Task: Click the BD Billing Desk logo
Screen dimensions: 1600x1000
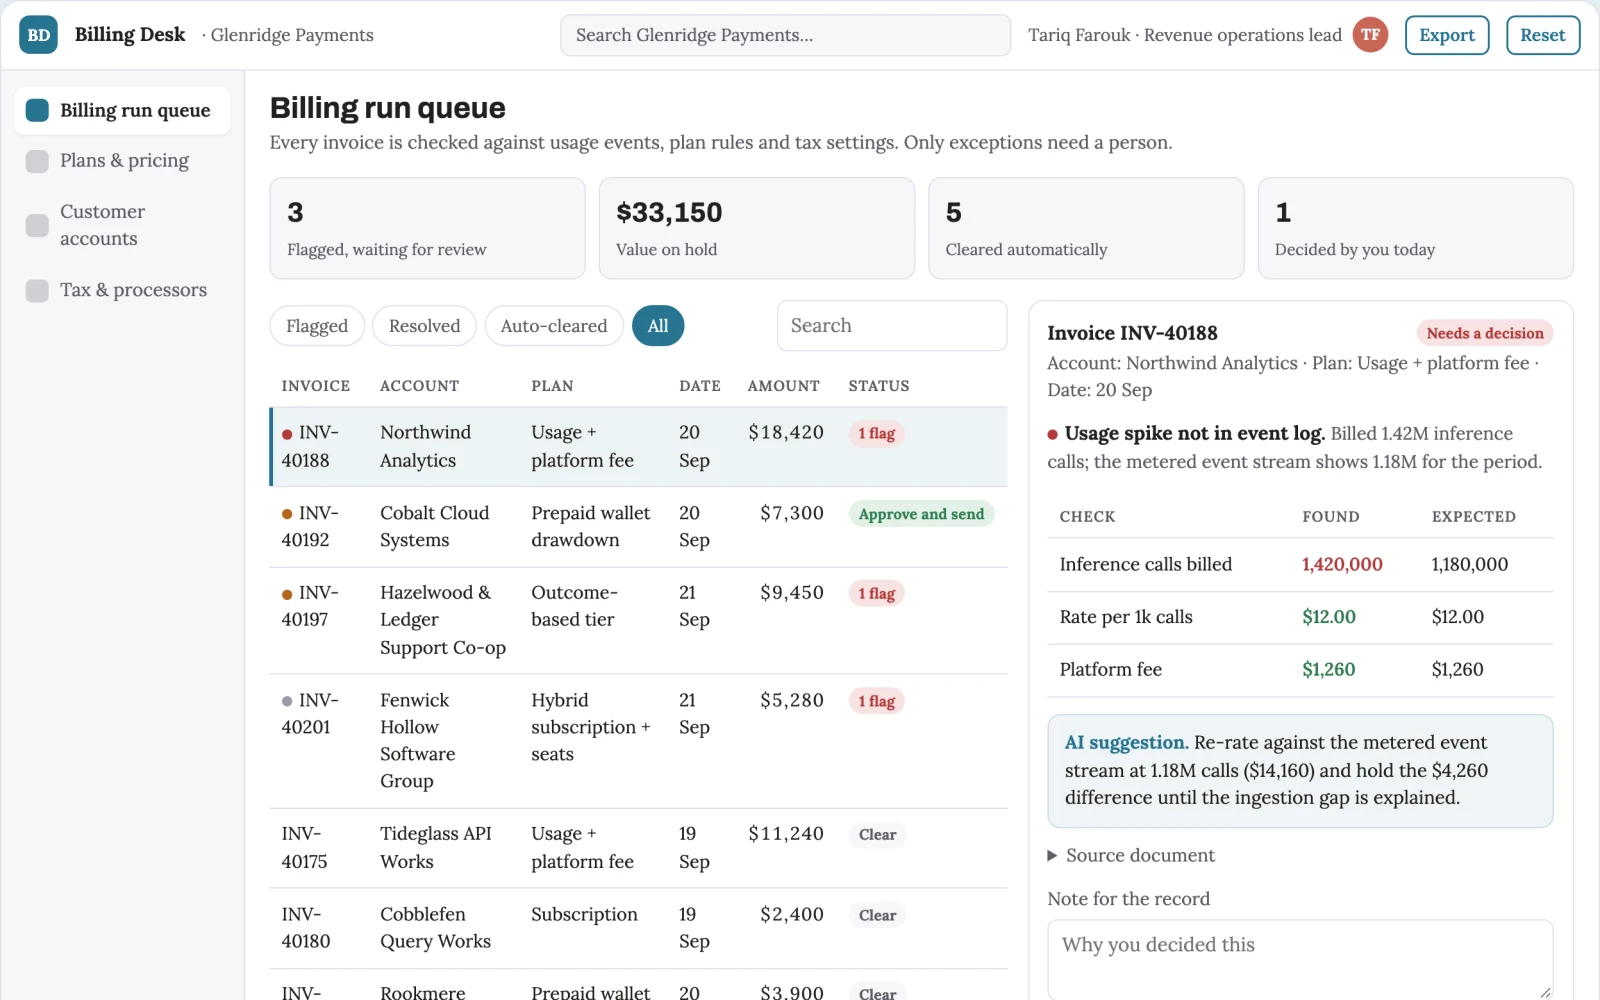Action: pos(38,35)
